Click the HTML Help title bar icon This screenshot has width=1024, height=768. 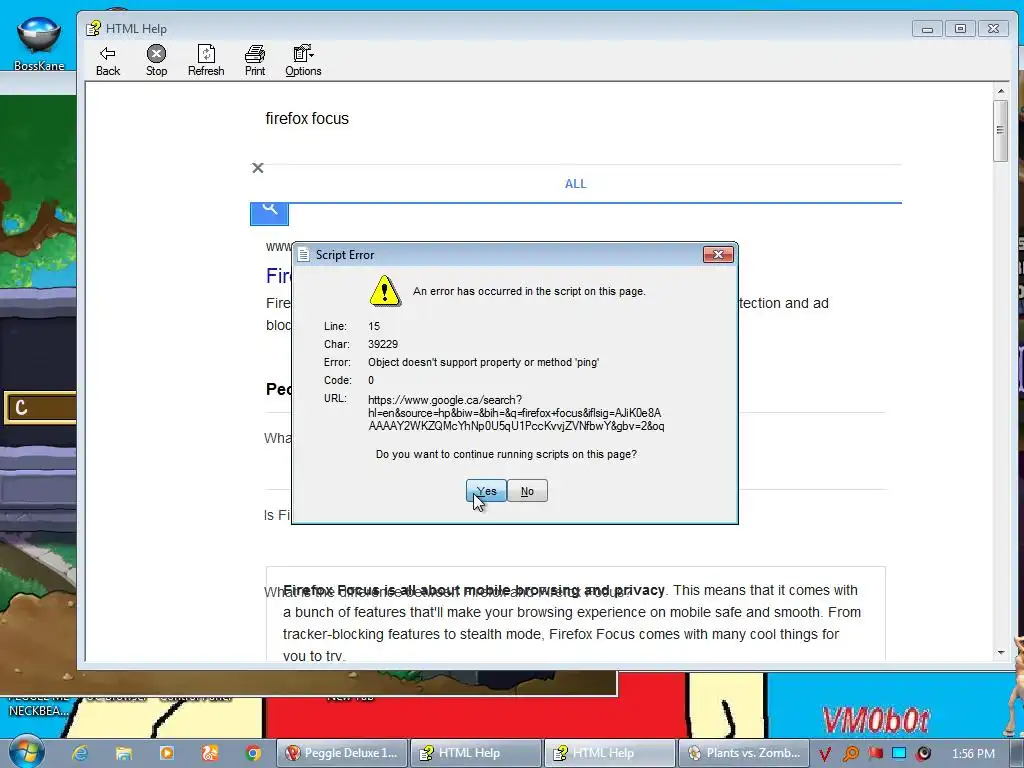(93, 28)
